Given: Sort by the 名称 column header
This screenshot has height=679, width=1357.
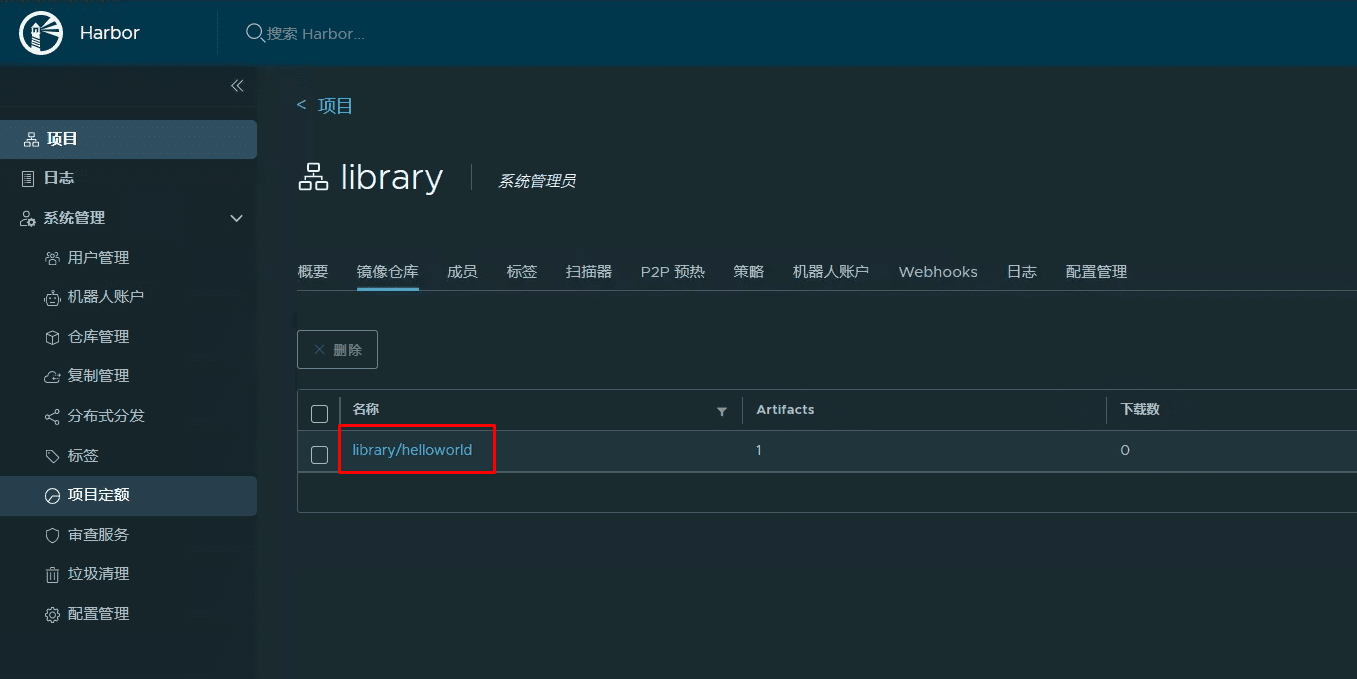Looking at the screenshot, I should pyautogui.click(x=366, y=409).
